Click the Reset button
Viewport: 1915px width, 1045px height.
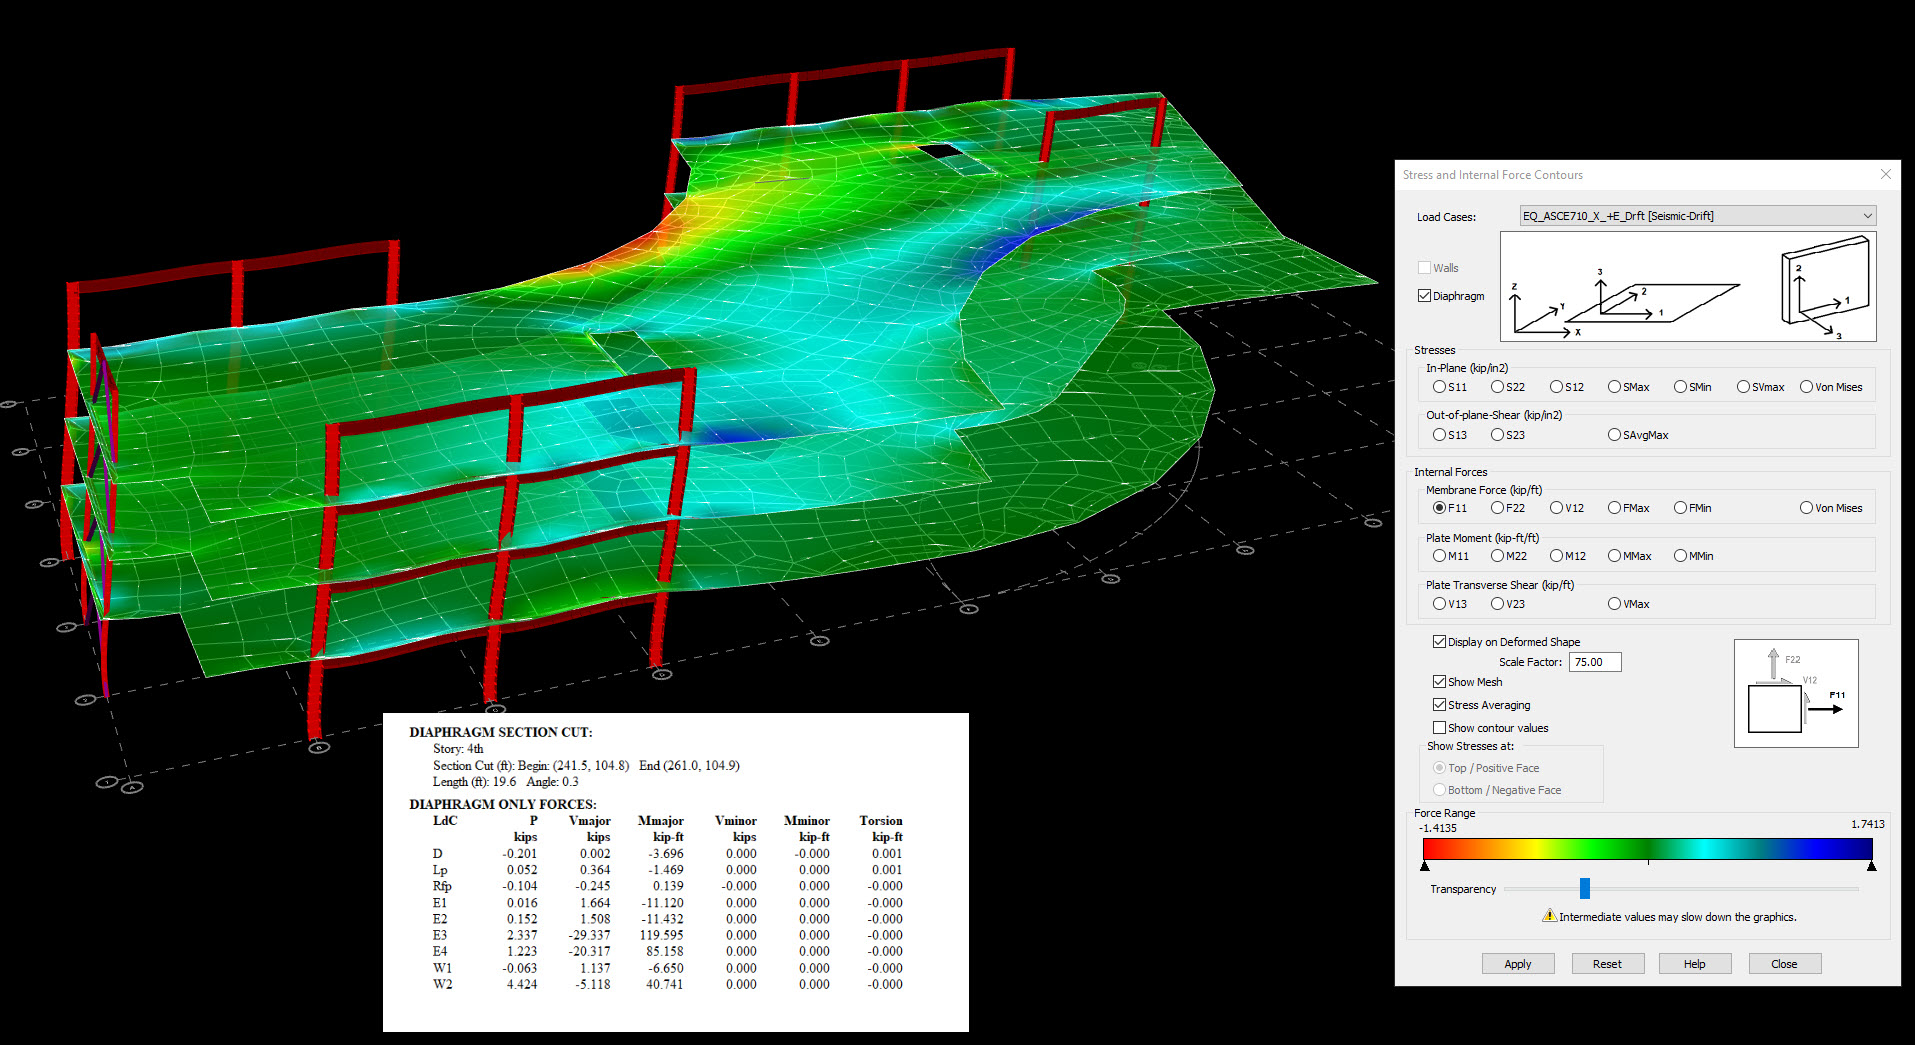point(1607,963)
